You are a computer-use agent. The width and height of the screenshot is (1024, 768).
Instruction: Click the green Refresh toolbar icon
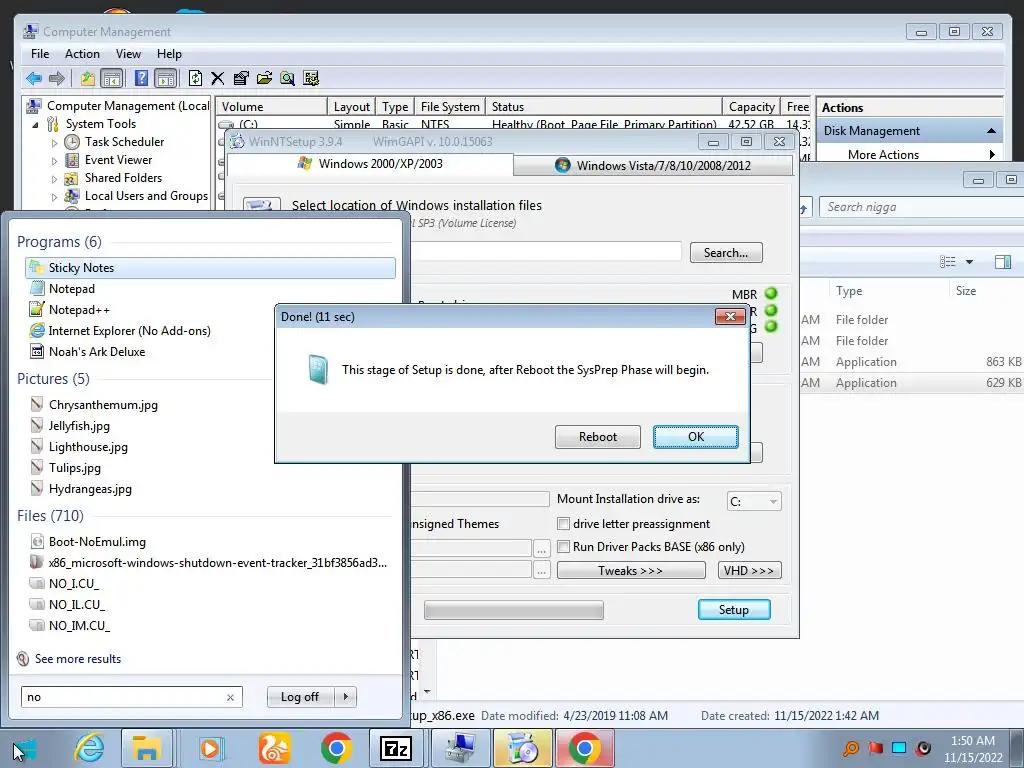pyautogui.click(x=195, y=79)
